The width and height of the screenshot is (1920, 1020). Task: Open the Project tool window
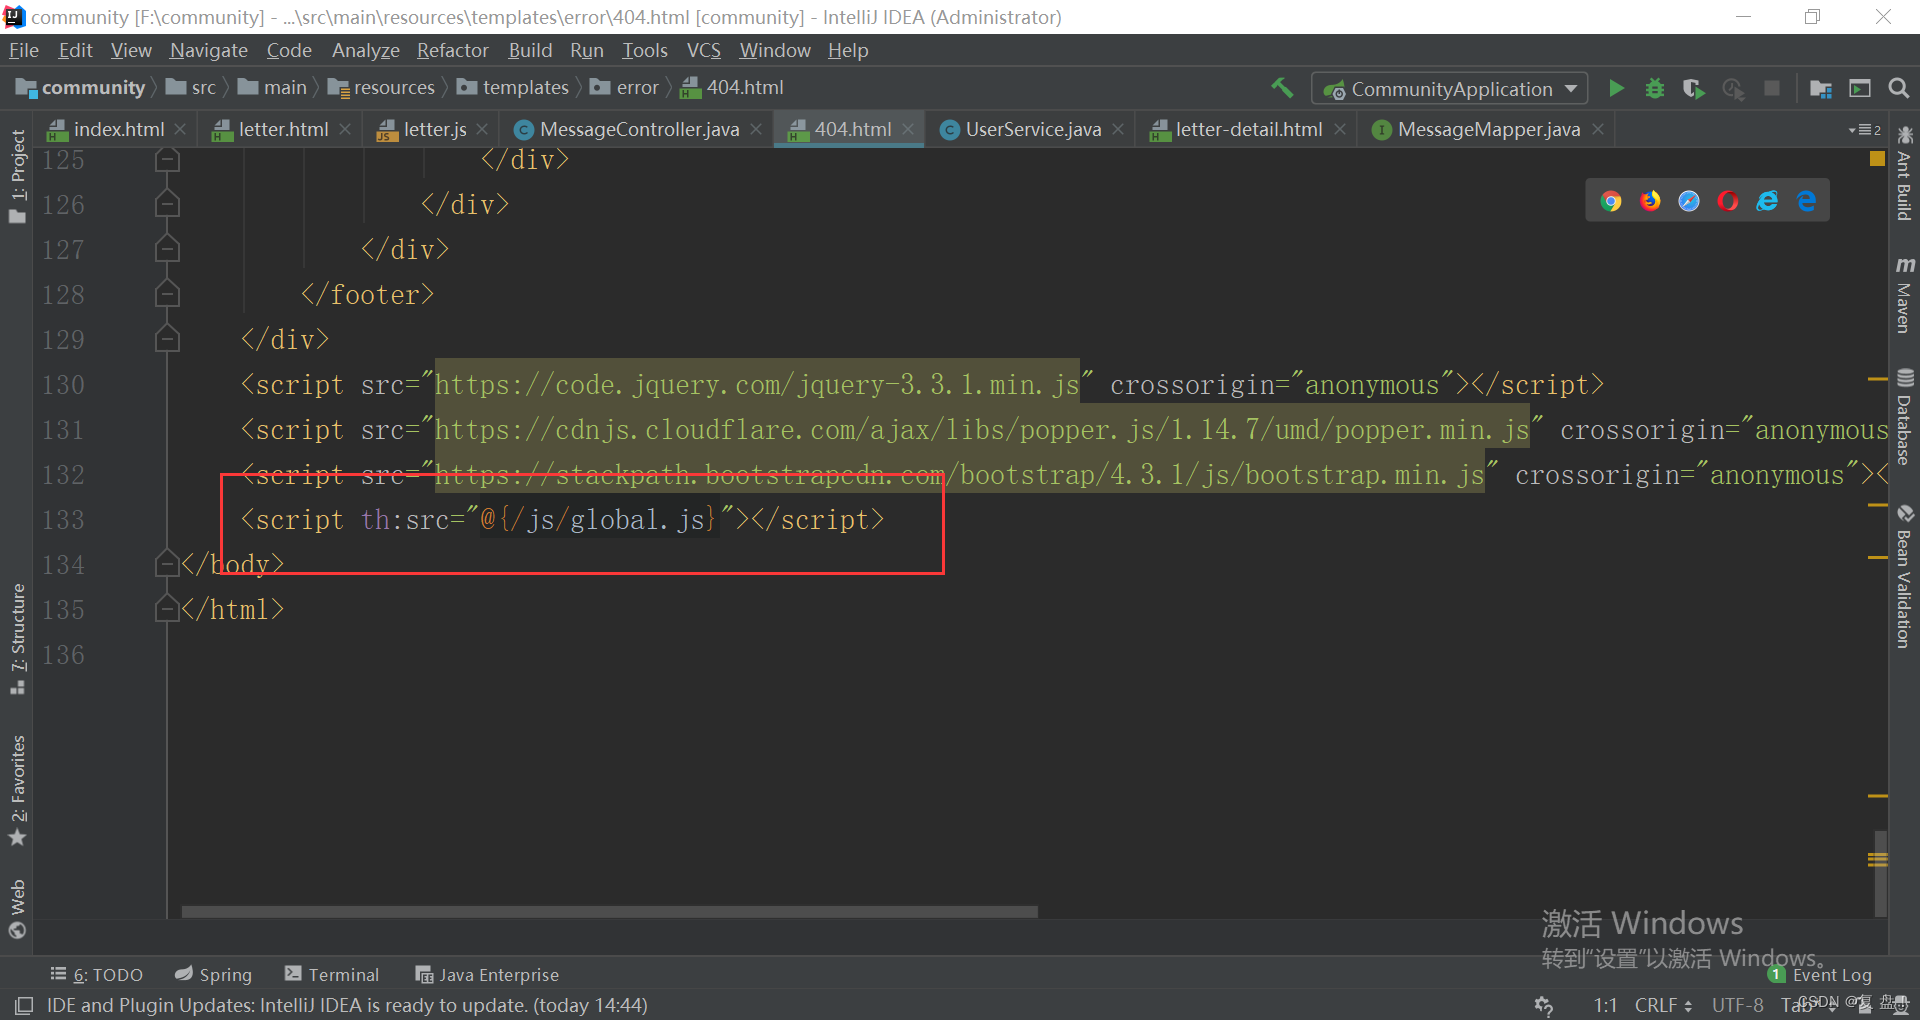click(x=18, y=177)
